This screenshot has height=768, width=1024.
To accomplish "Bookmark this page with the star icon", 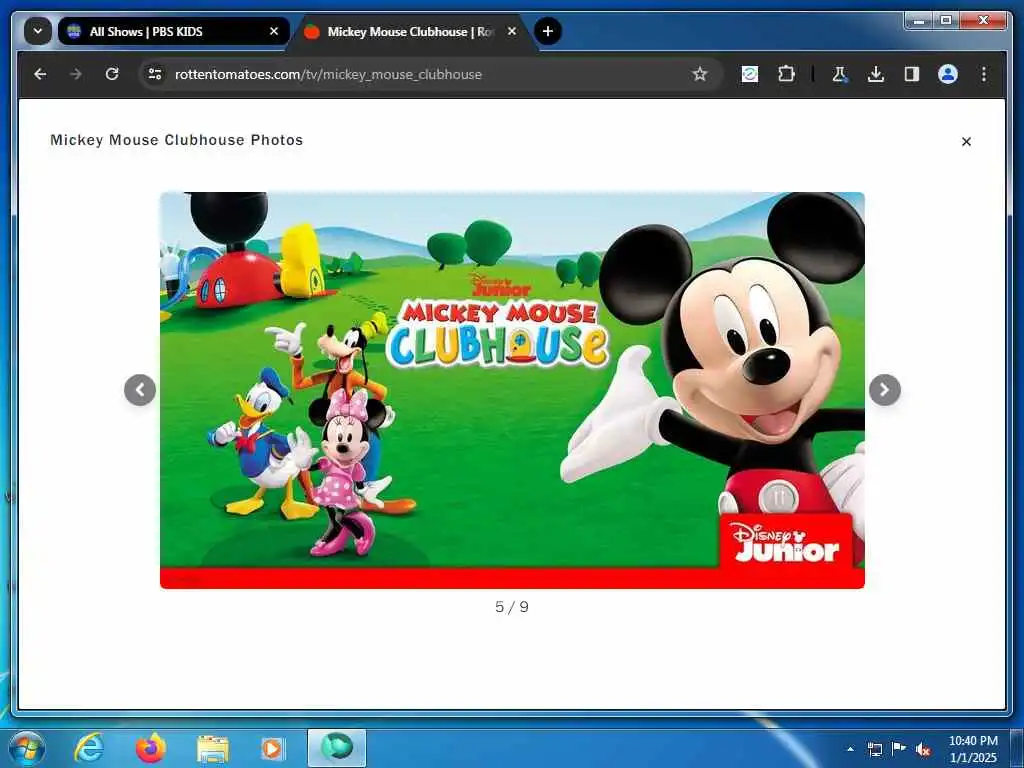I will tap(700, 74).
